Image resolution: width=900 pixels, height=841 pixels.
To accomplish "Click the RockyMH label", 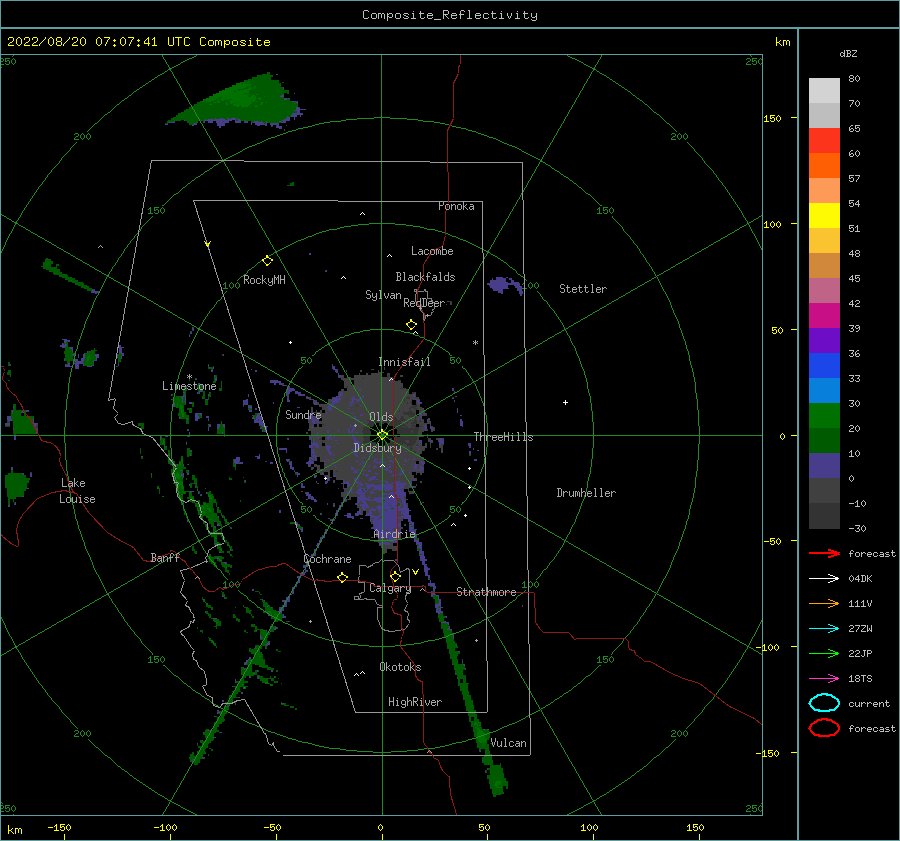I will (264, 280).
